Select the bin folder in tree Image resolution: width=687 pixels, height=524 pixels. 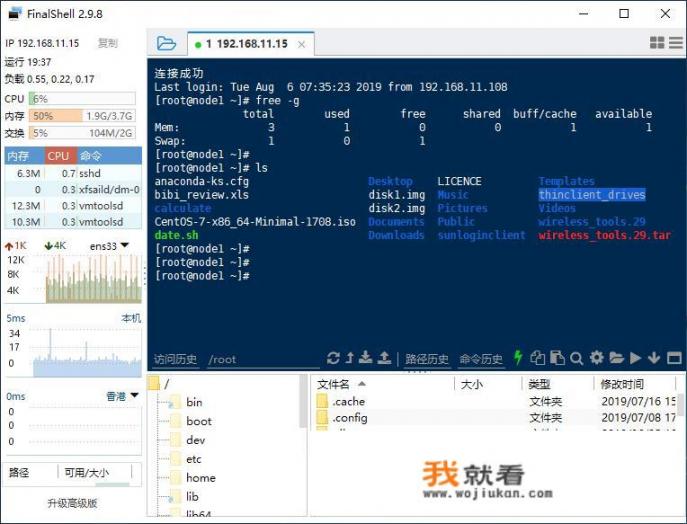pos(187,402)
